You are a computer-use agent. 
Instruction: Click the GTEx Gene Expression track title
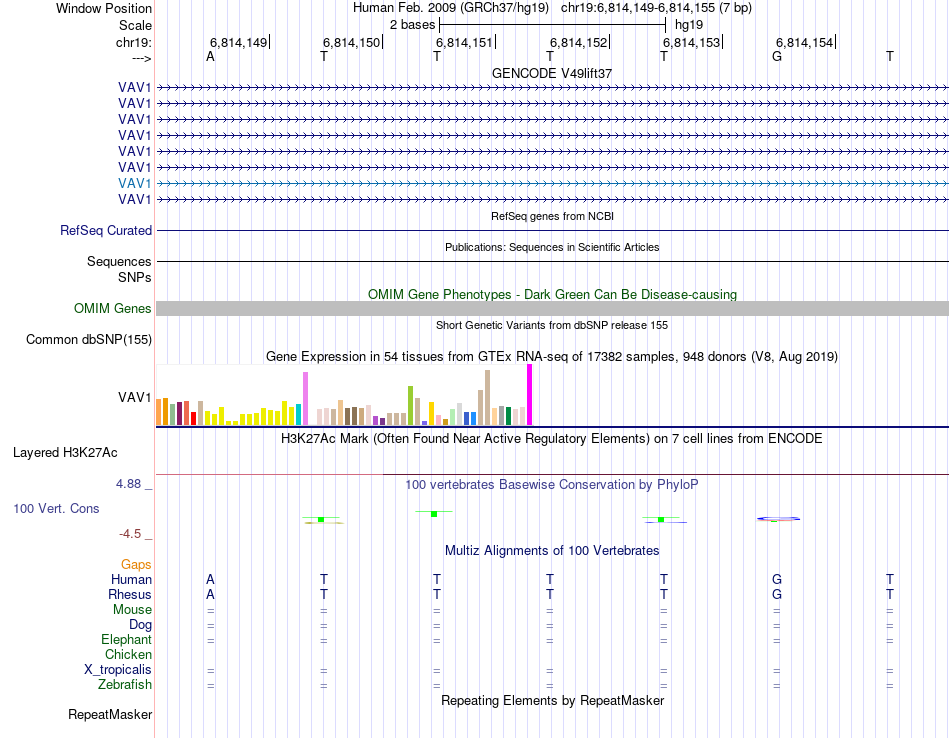[x=552, y=356]
